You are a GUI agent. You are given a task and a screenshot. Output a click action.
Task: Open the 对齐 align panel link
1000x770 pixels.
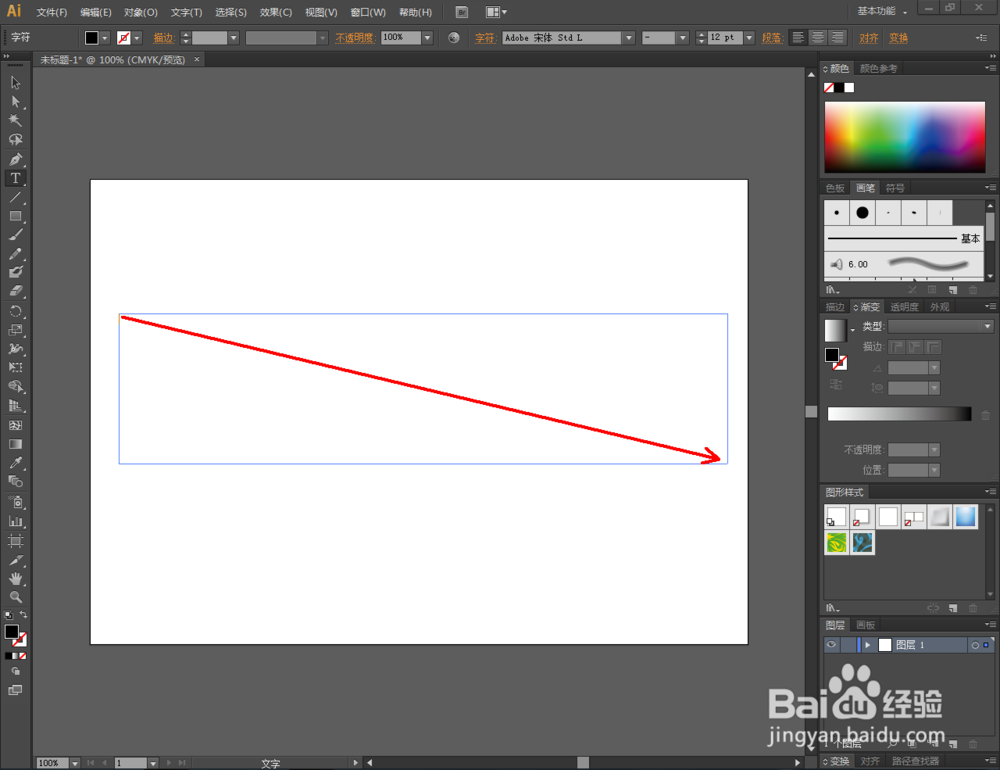pos(869,38)
